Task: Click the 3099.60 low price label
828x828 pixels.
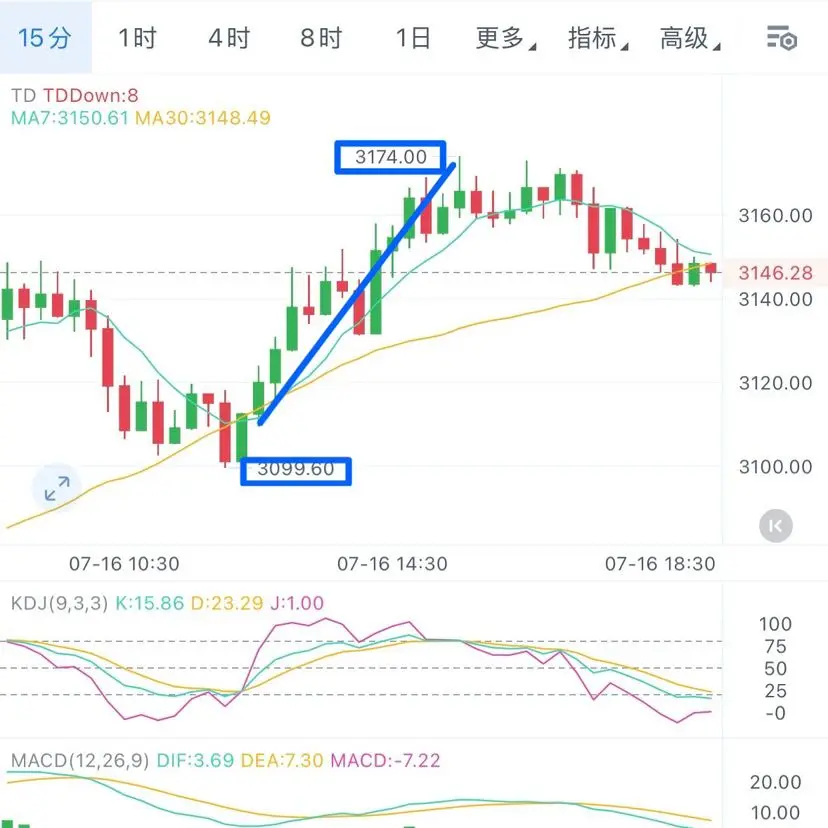Action: click(x=296, y=469)
